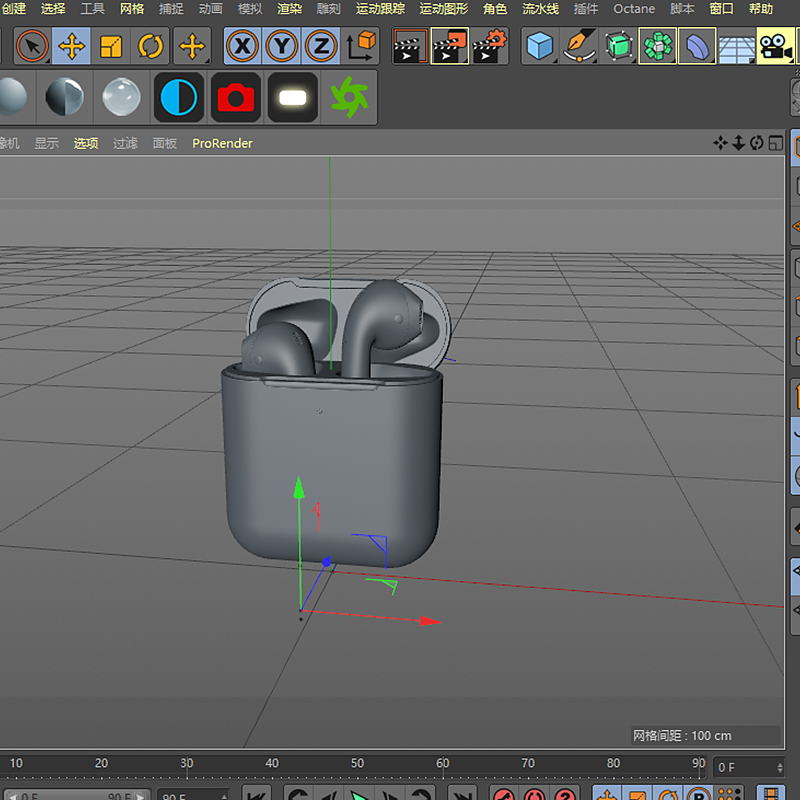This screenshot has width=800, height=800.
Task: Click the blue half-circle icon
Action: 179,97
